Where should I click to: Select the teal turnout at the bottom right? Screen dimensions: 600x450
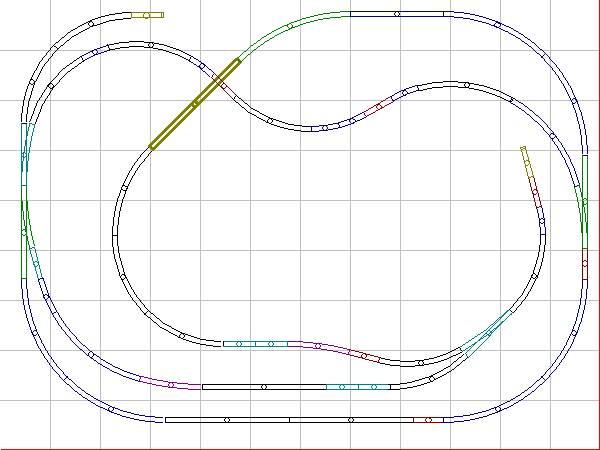coord(486,333)
